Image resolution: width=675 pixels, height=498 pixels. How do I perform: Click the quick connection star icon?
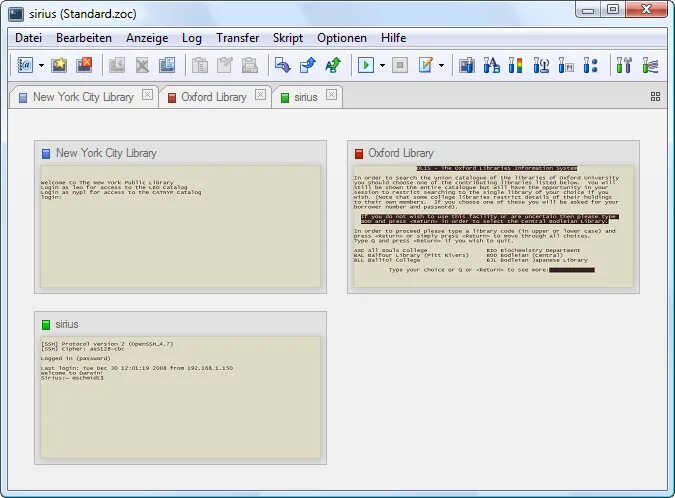(59, 65)
